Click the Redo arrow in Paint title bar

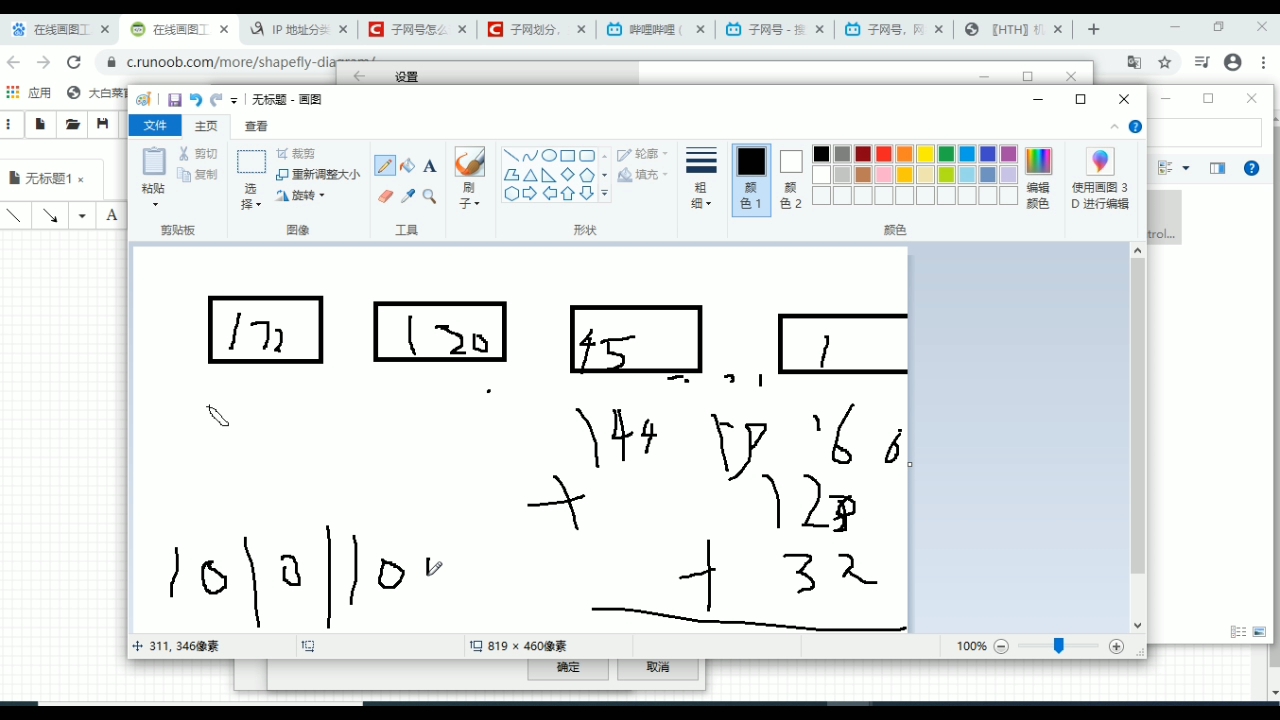click(215, 100)
